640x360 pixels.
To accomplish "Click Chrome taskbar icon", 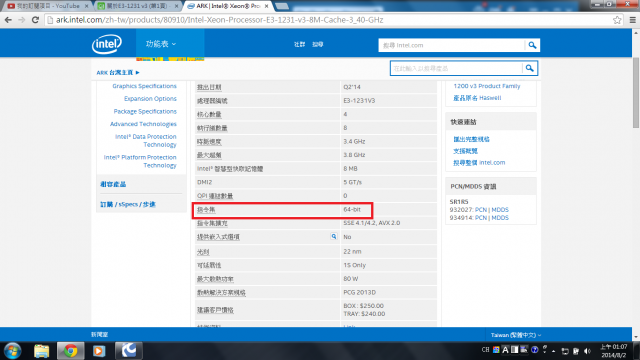I will pos(70,351).
